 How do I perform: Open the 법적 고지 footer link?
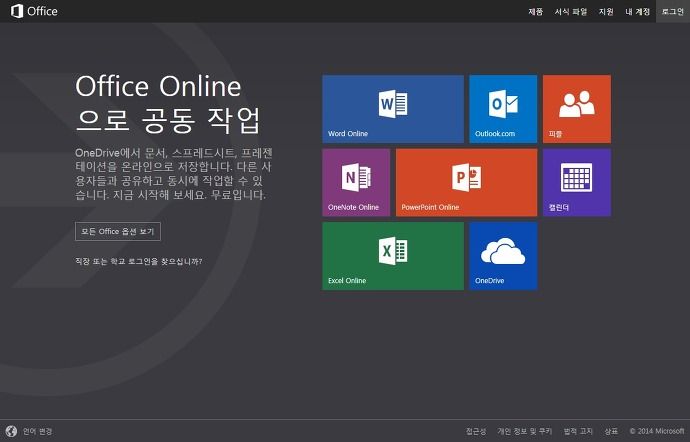pyautogui.click(x=578, y=431)
